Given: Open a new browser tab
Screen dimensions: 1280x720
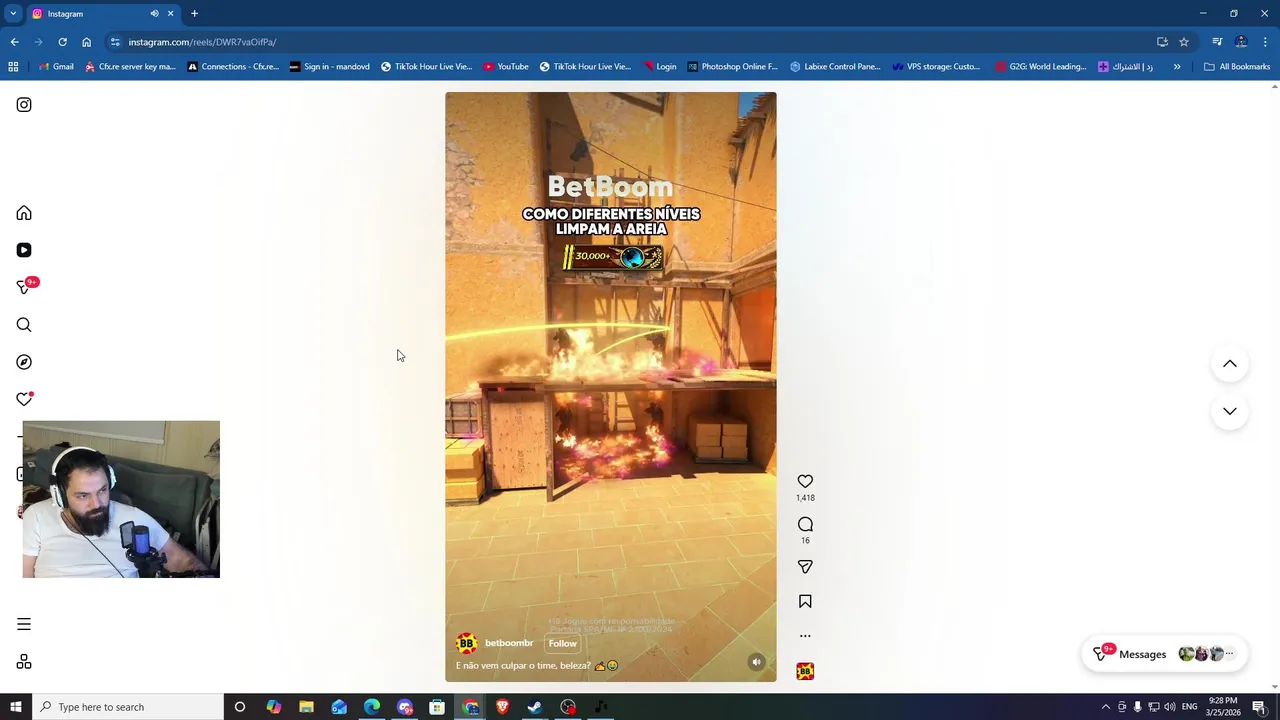Looking at the screenshot, I should (x=194, y=14).
